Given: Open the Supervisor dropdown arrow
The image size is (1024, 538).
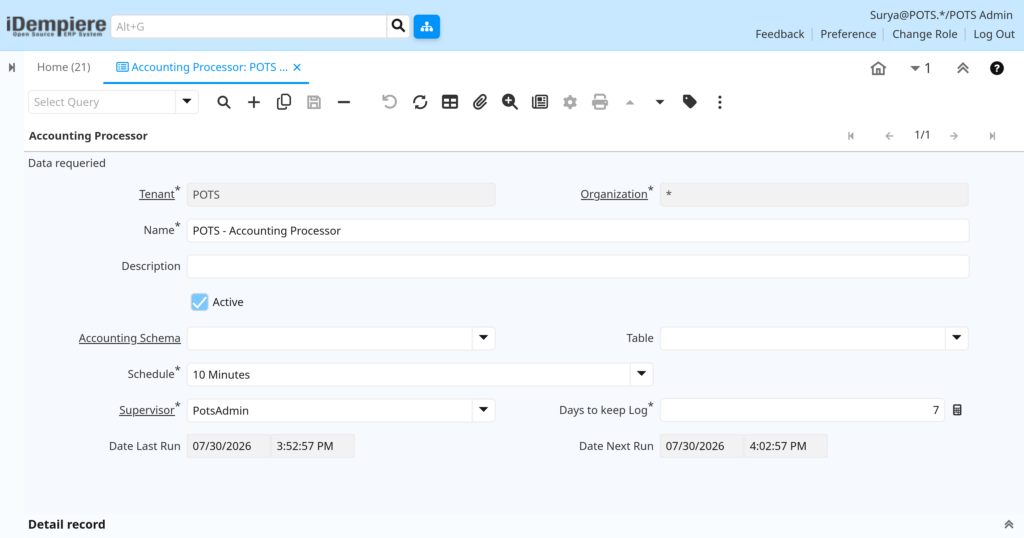Looking at the screenshot, I should [x=483, y=410].
